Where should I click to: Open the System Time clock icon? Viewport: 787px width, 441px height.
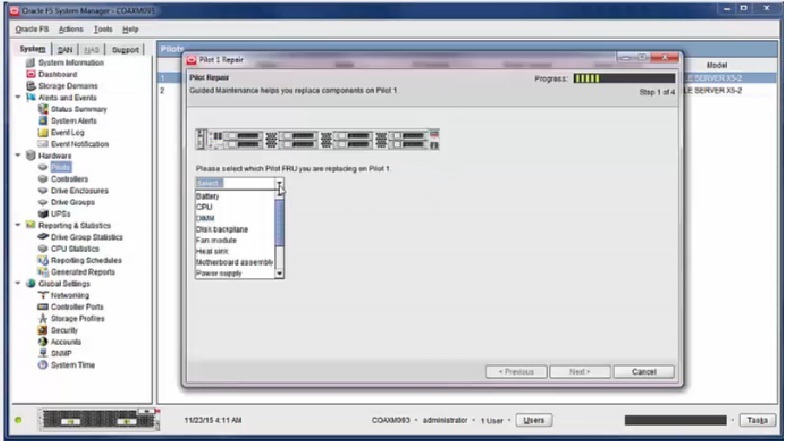pos(43,365)
